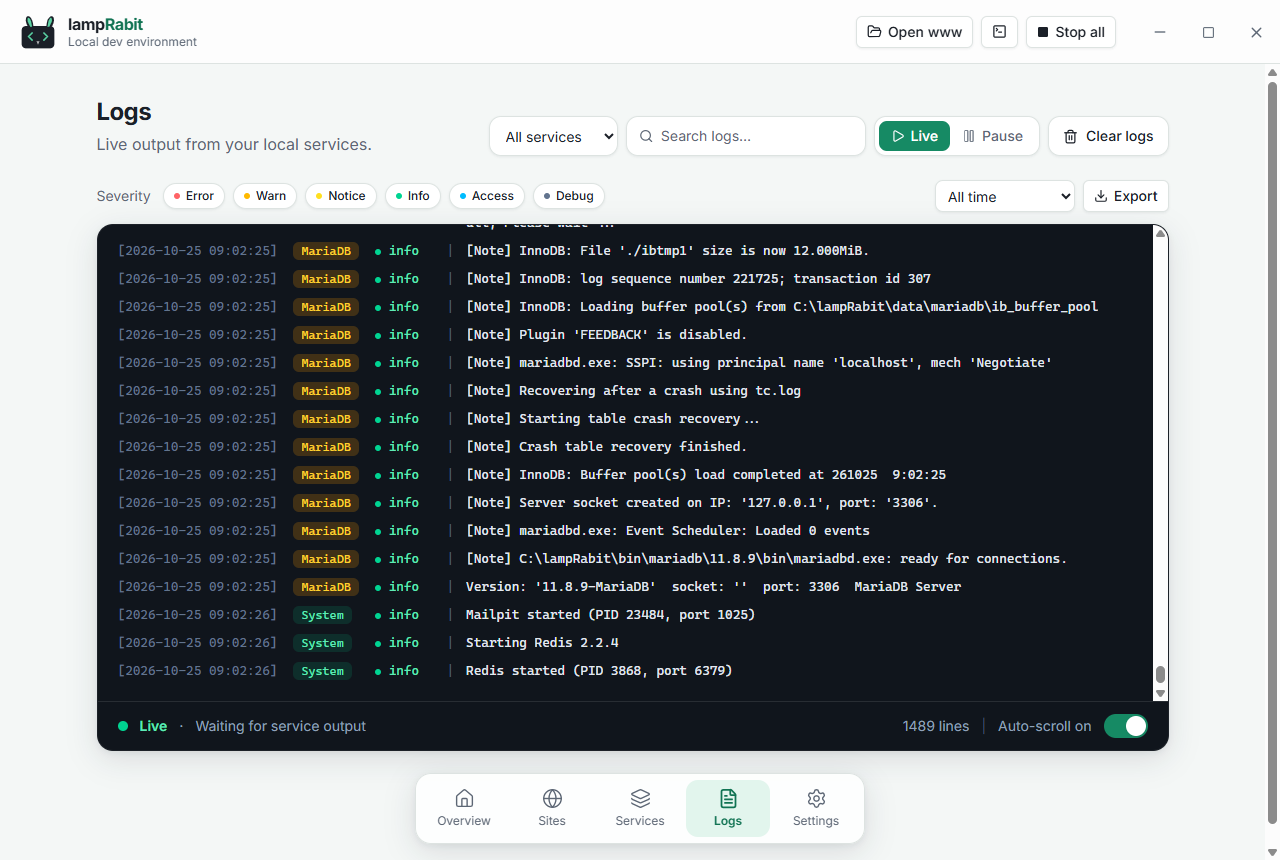This screenshot has width=1280, height=860.
Task: Pause the live log stream
Action: (993, 136)
